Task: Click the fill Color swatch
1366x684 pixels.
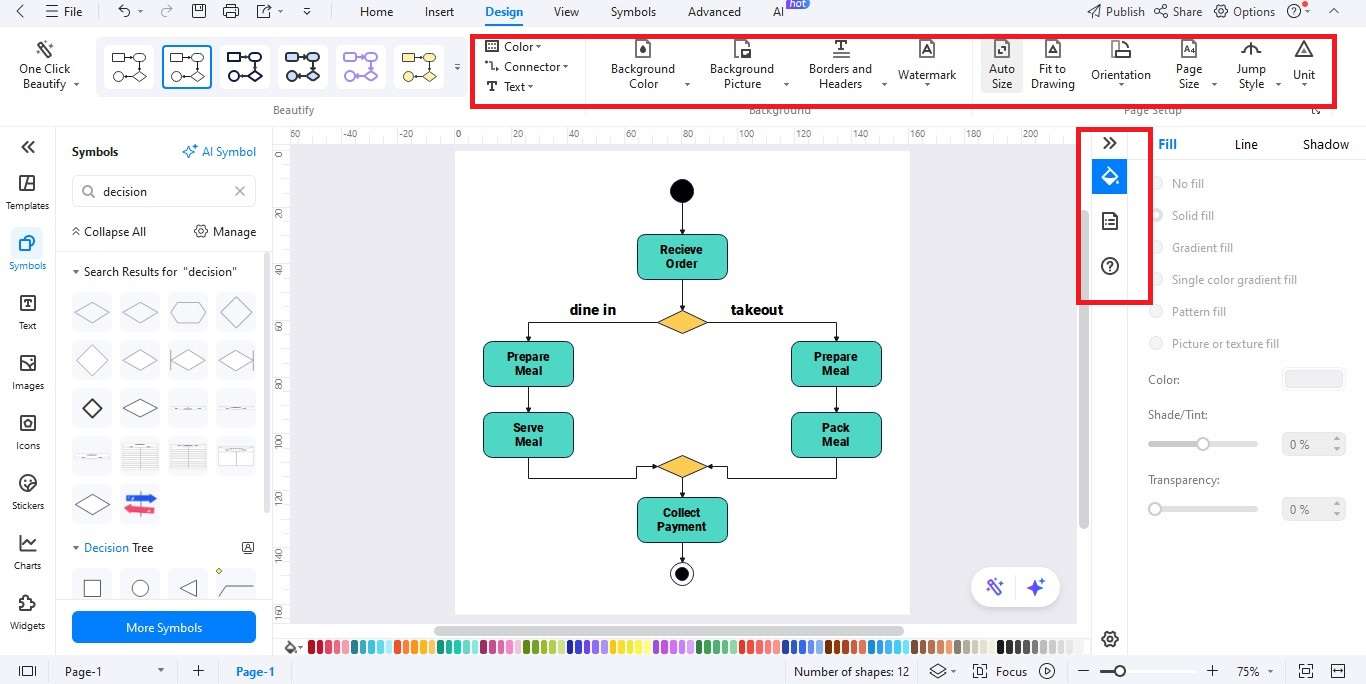Action: point(1313,379)
